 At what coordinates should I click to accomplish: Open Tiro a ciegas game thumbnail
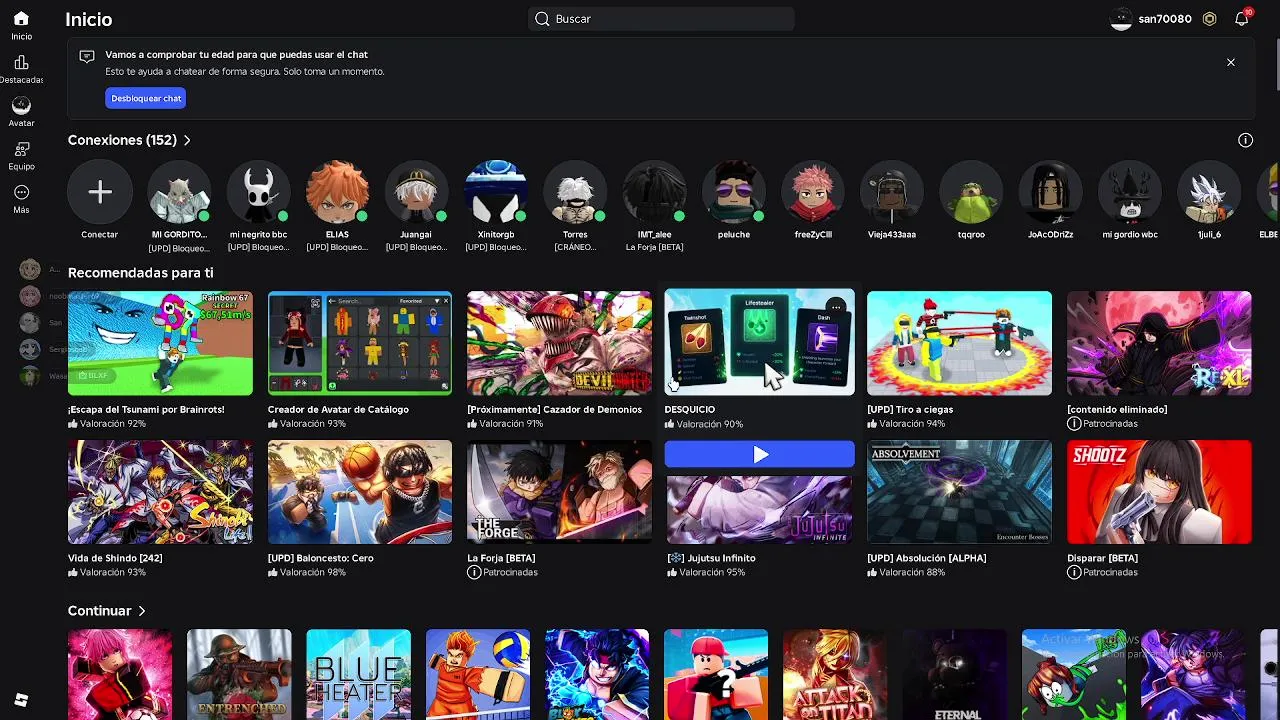(x=959, y=343)
